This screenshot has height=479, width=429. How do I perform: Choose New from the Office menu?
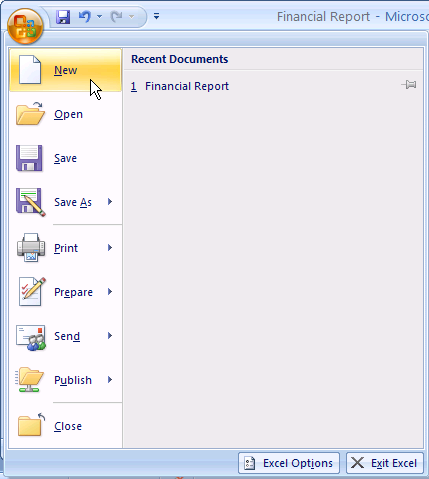[65, 70]
